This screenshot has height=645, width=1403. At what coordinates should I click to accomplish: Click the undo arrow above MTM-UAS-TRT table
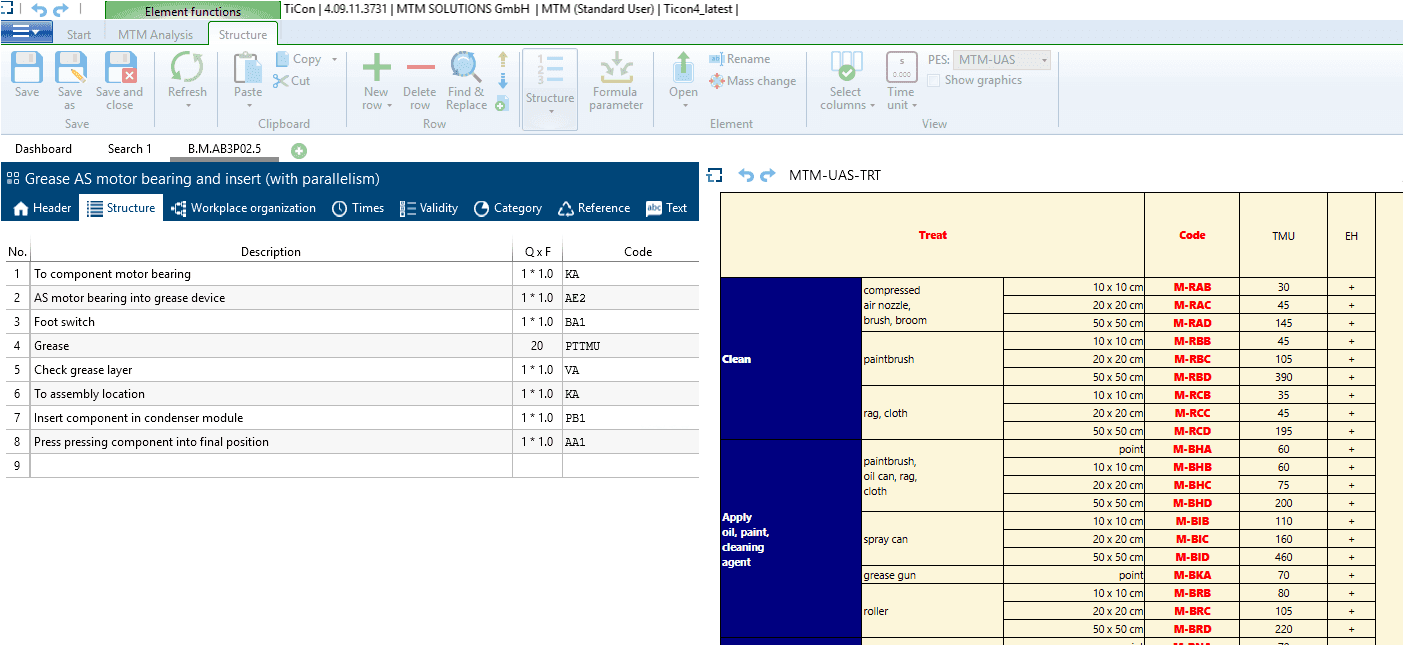click(746, 175)
